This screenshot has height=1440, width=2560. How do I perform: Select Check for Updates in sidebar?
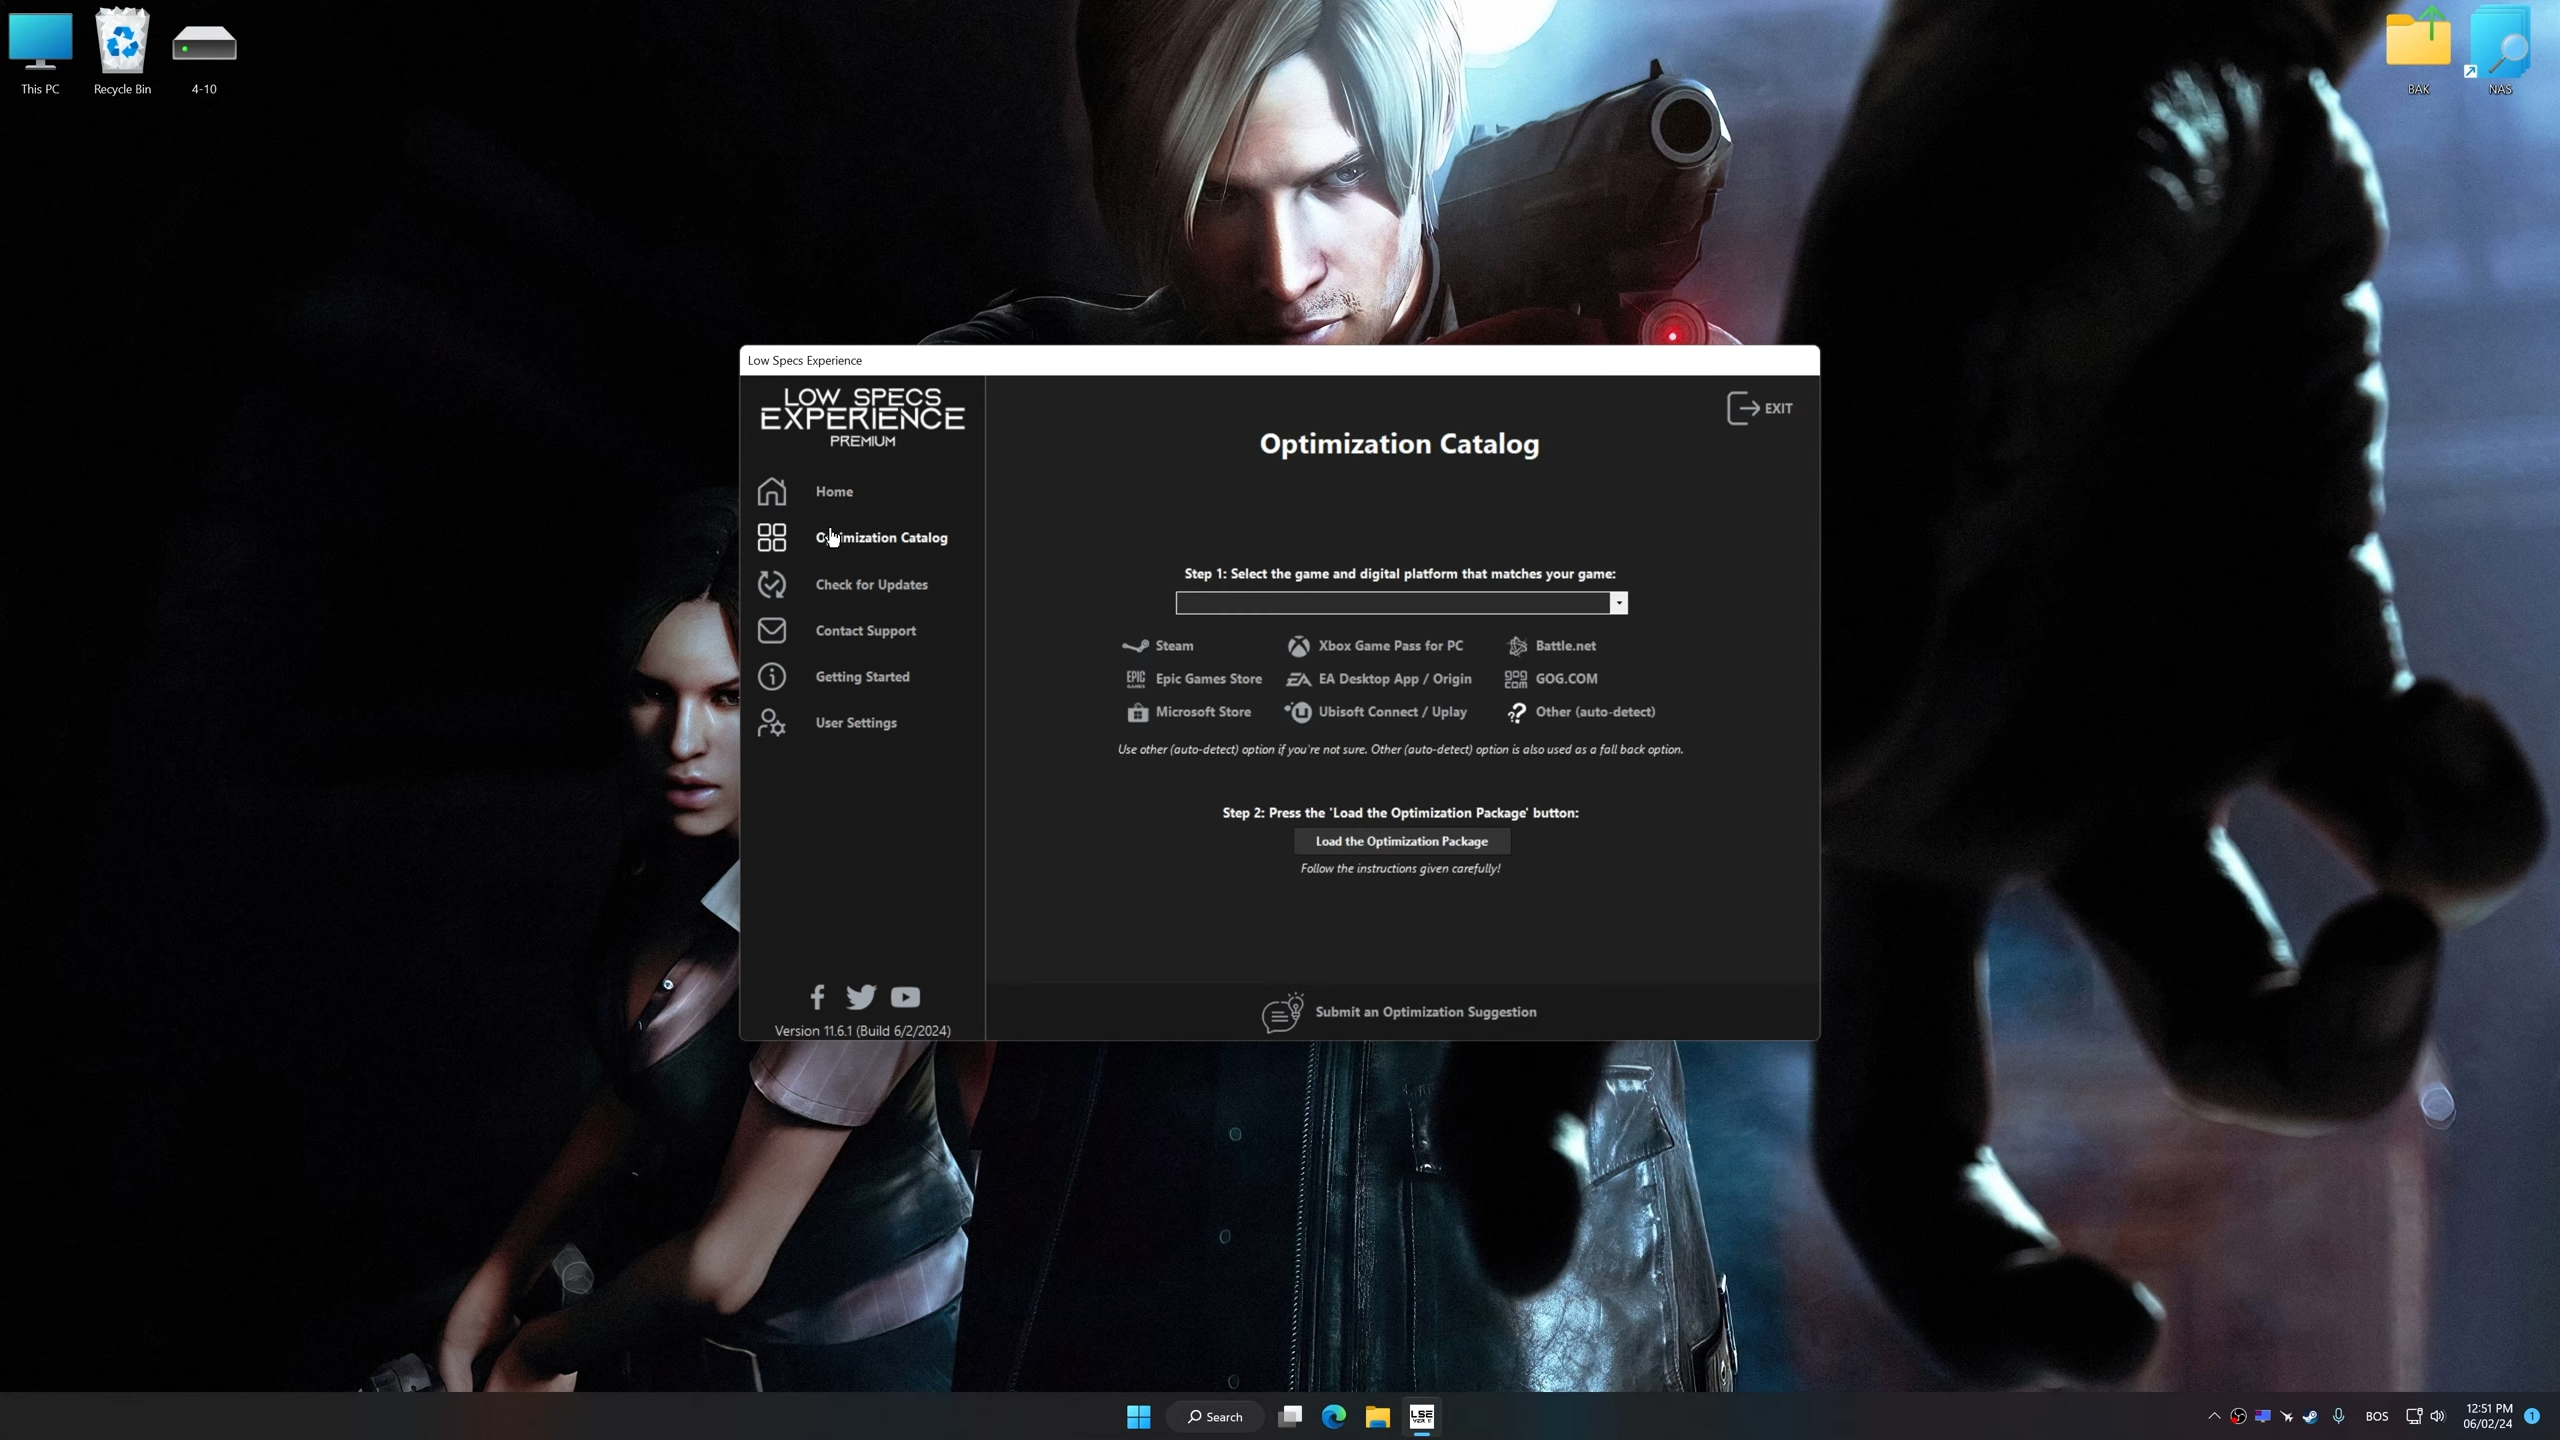click(x=842, y=584)
